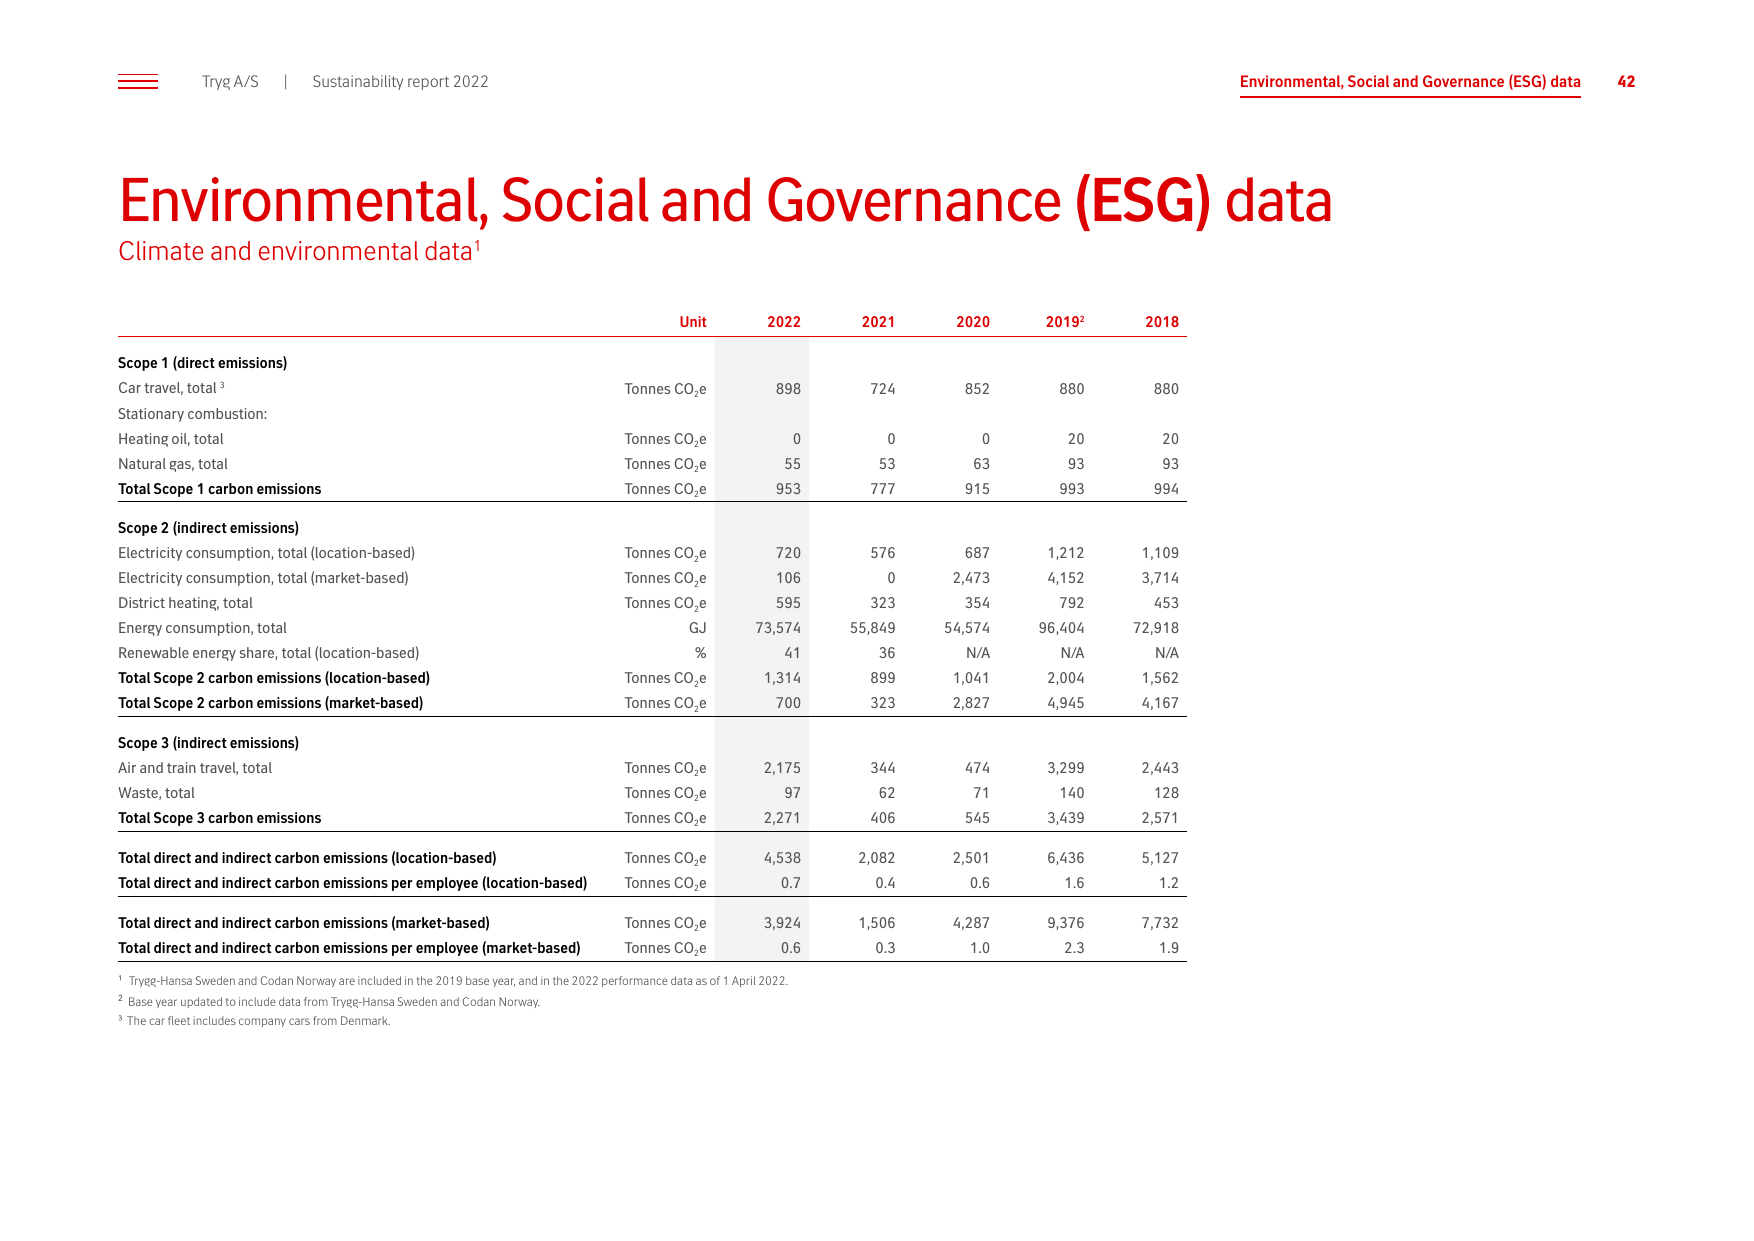
Task: Select the 2022 column header
Action: pos(784,322)
